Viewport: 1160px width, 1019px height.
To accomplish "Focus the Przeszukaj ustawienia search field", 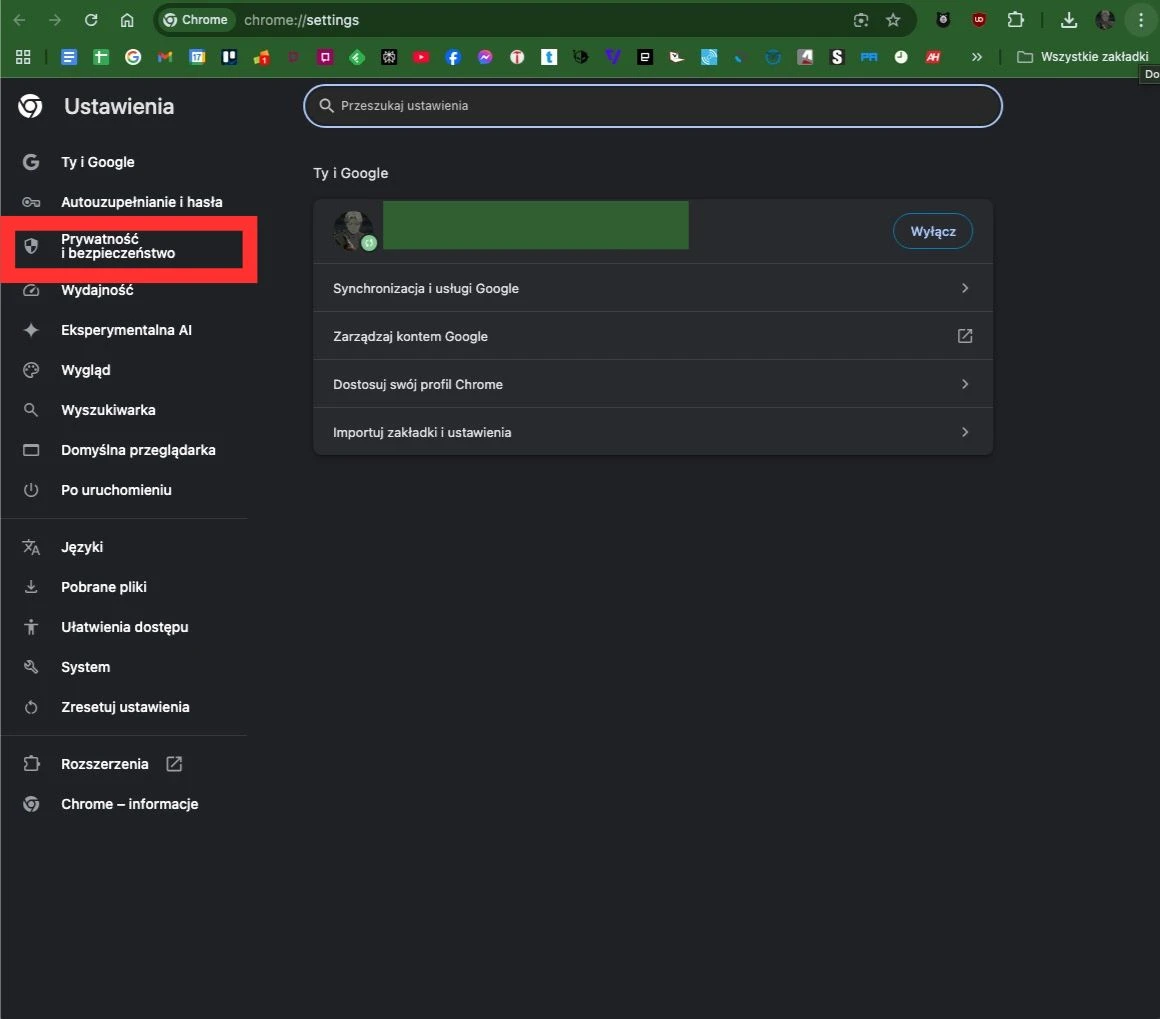I will coord(652,106).
